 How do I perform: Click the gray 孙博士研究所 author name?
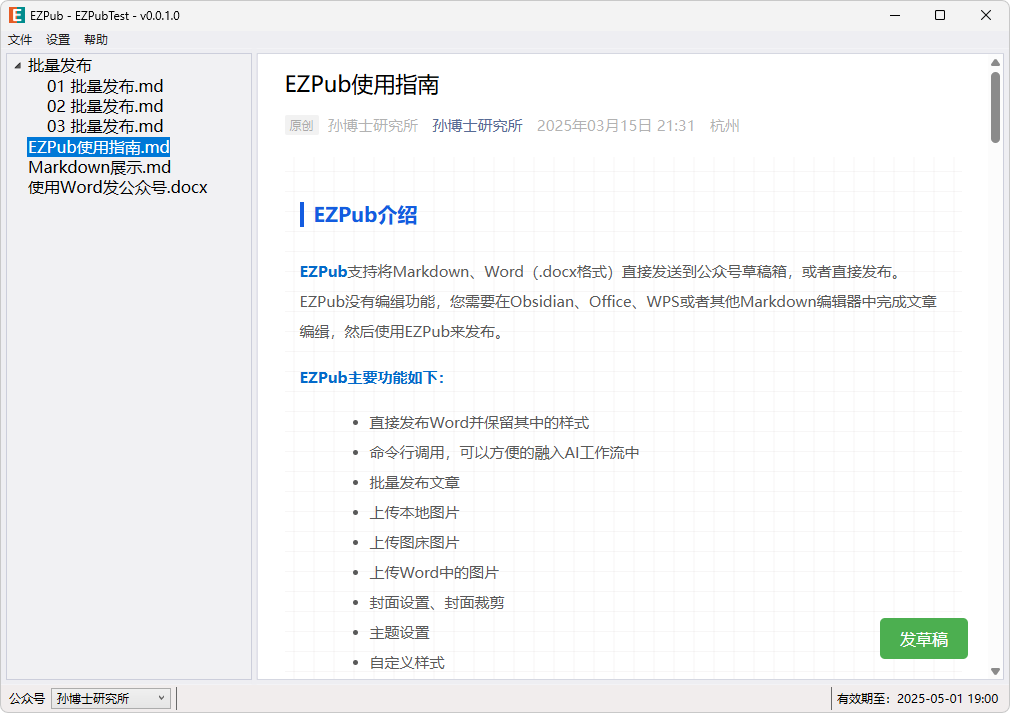(373, 126)
